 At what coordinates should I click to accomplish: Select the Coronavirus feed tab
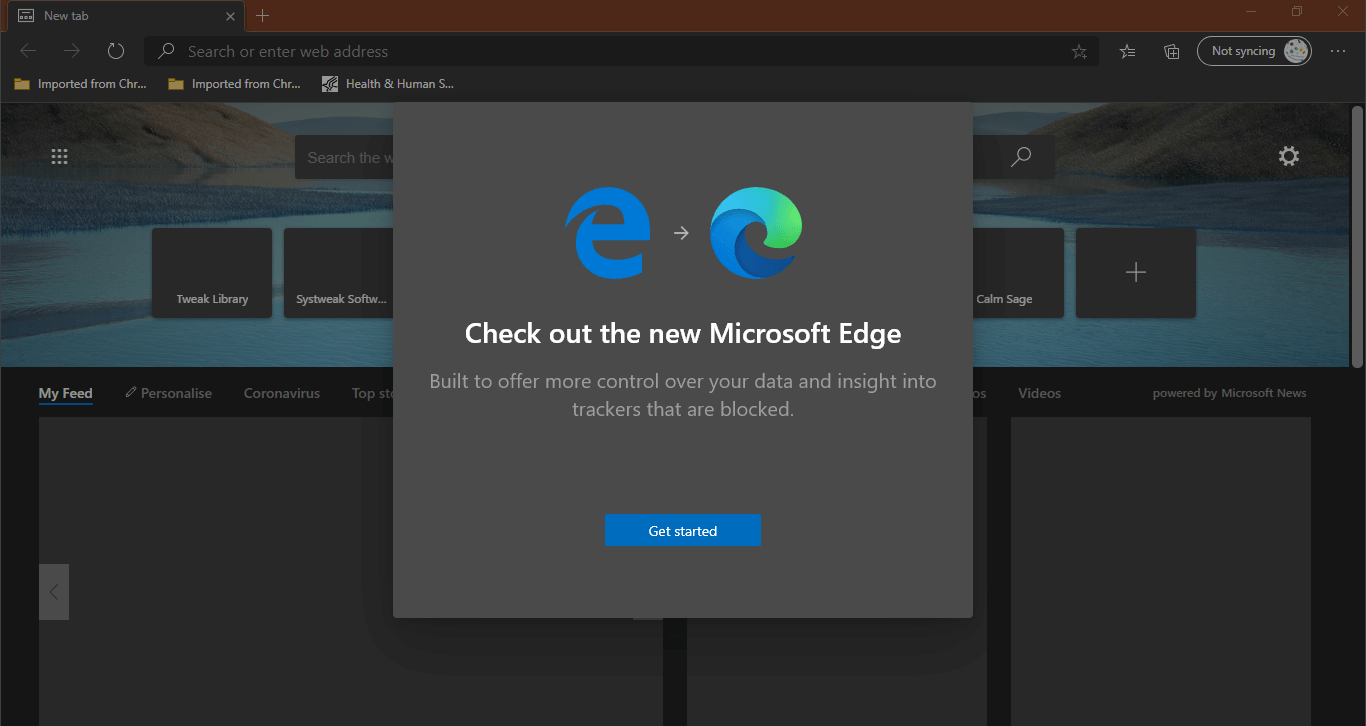point(281,393)
